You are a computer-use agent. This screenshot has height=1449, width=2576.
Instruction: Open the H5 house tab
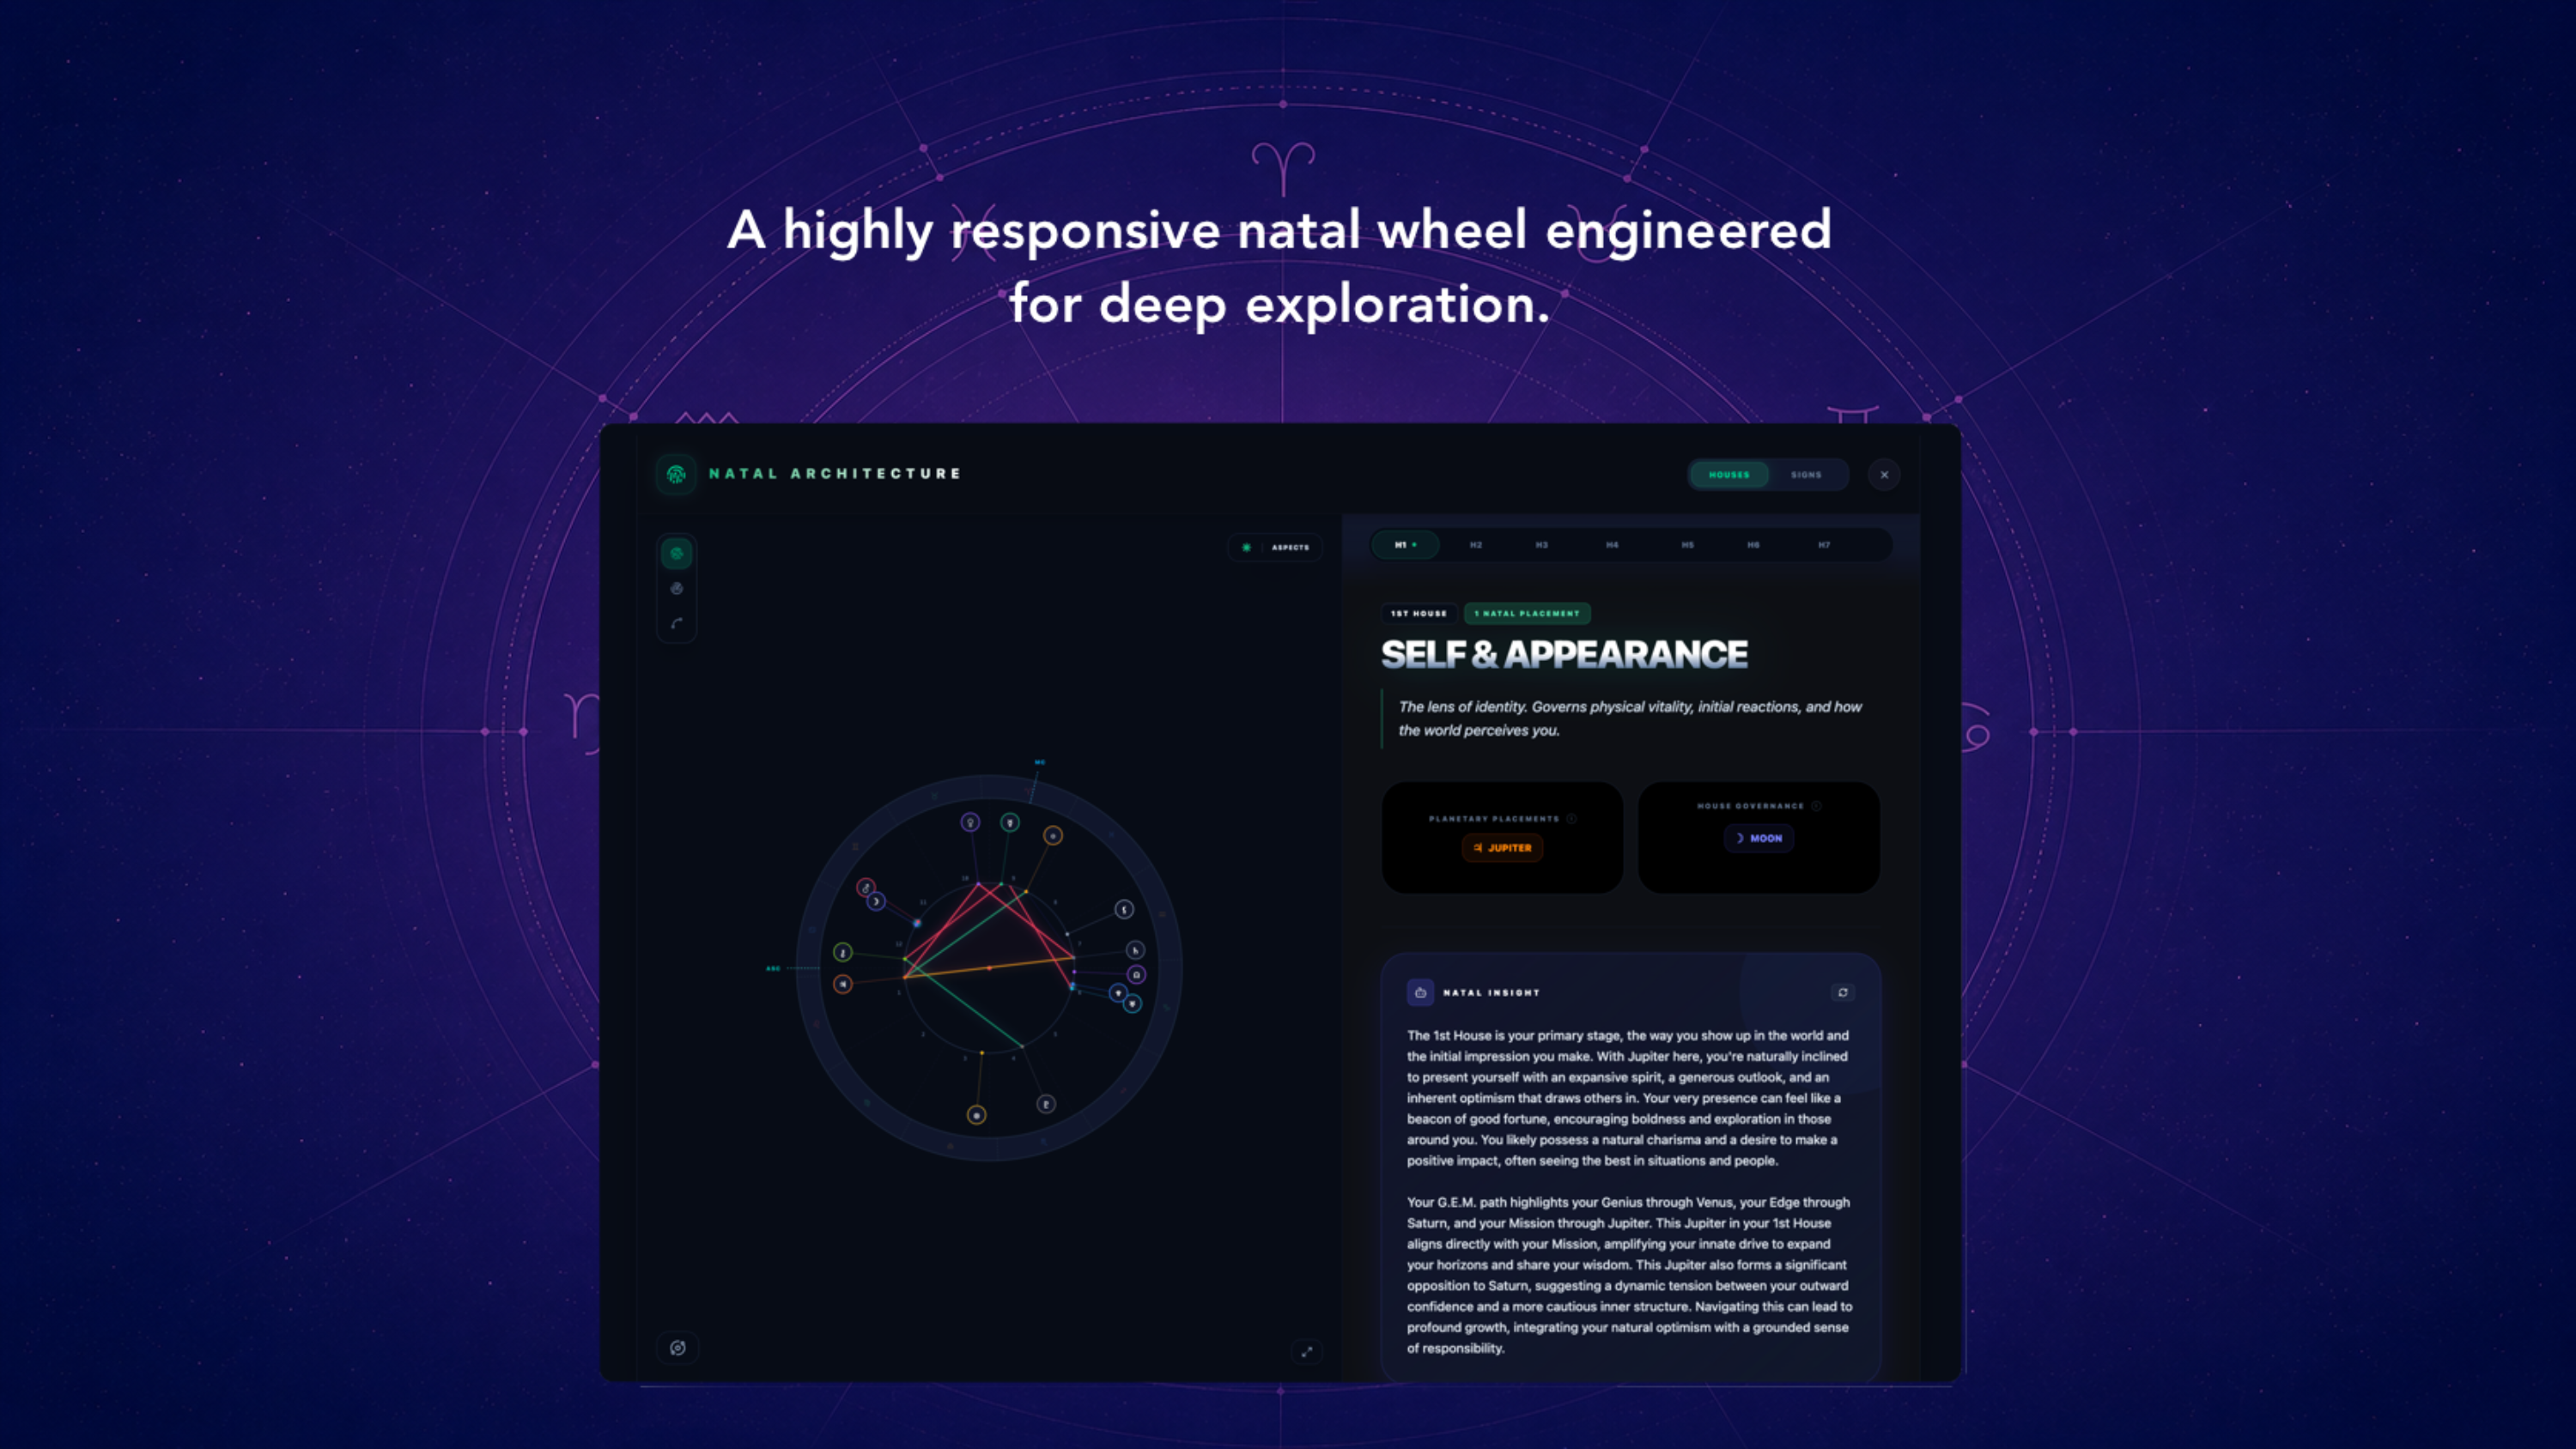tap(1688, 545)
